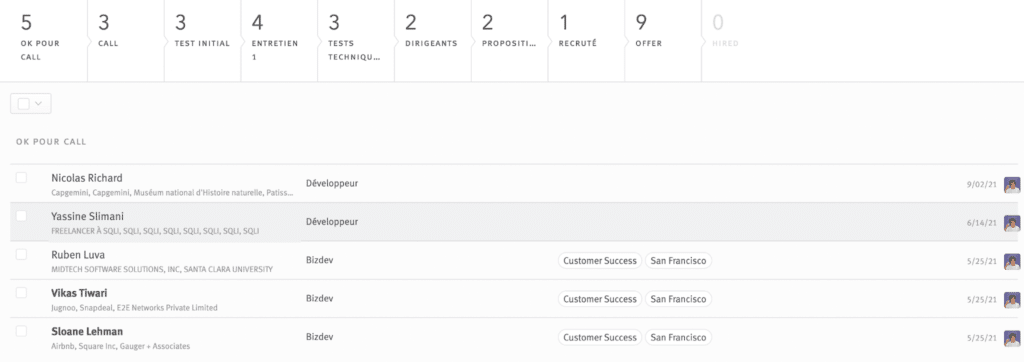1024x362 pixels.
Task: Check the box for Sloane Lehman
Action: (x=22, y=331)
